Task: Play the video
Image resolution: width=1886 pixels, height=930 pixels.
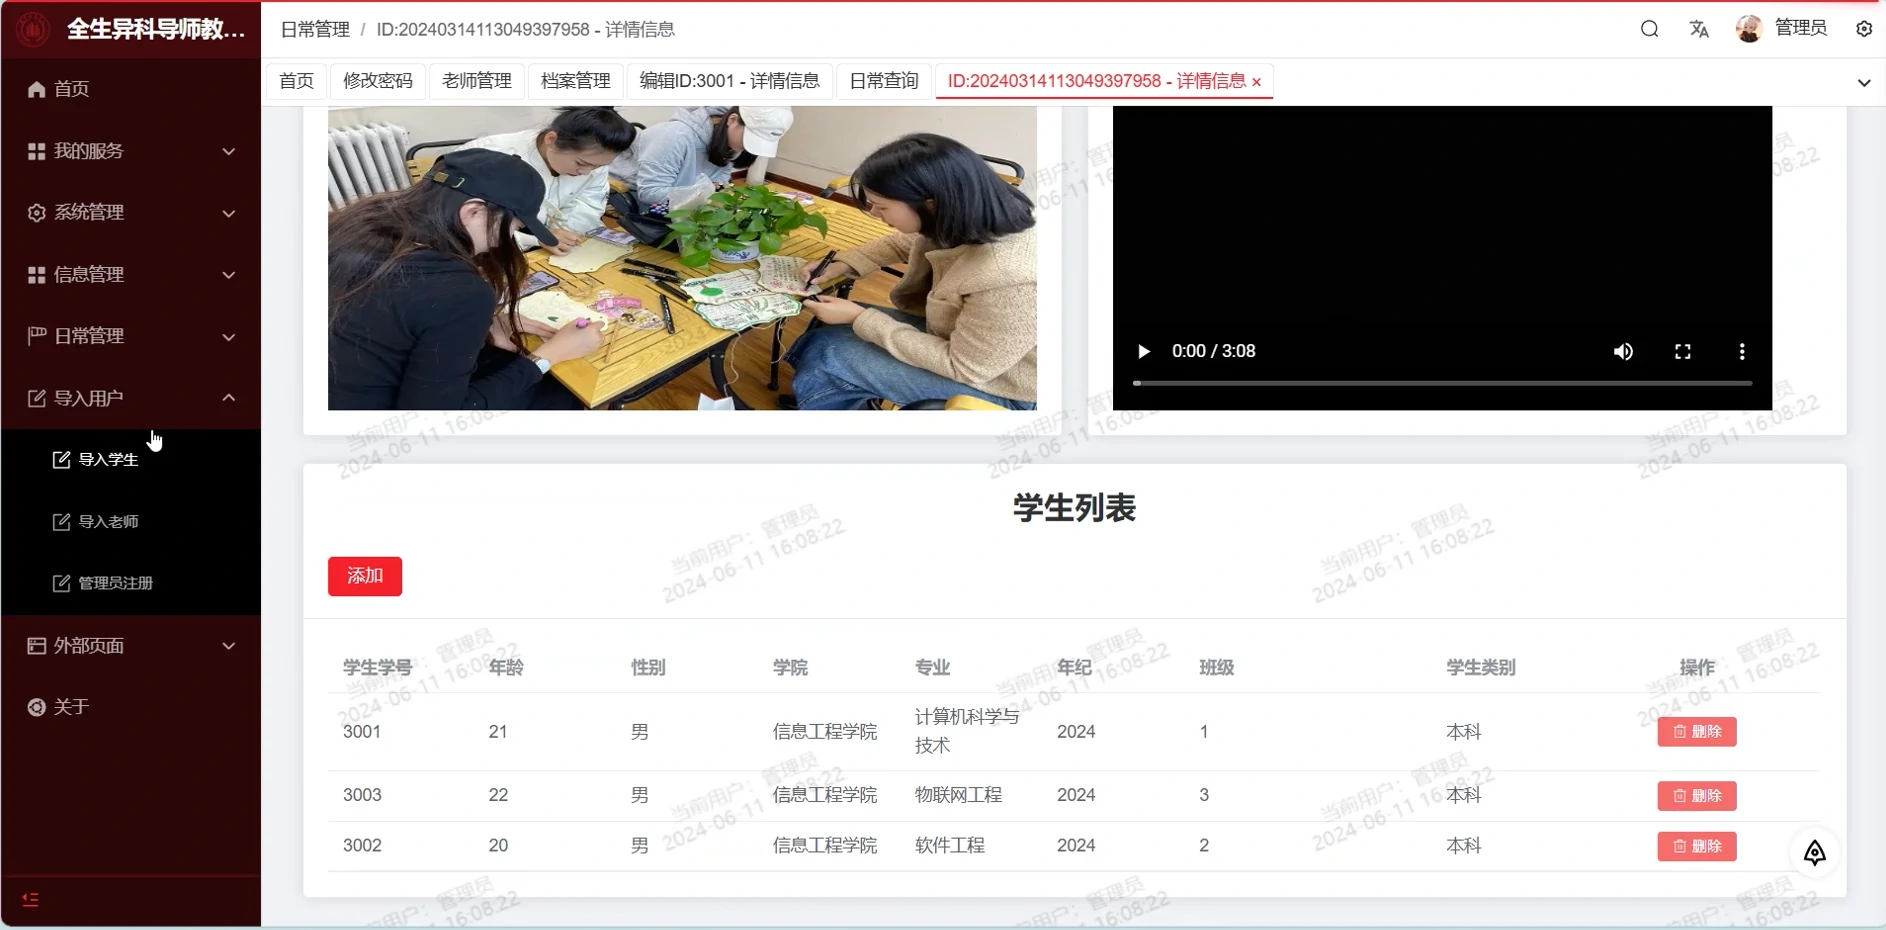Action: click(1143, 352)
